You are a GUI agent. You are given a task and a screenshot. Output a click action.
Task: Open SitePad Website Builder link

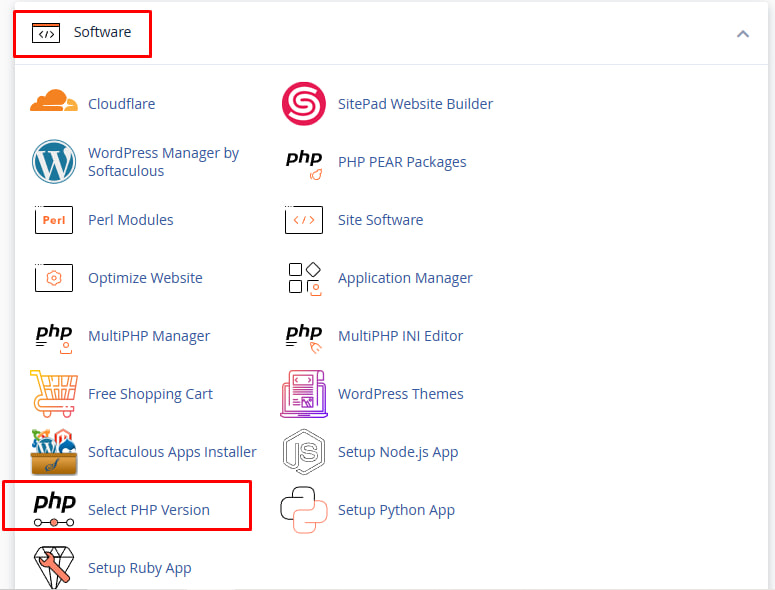(415, 104)
